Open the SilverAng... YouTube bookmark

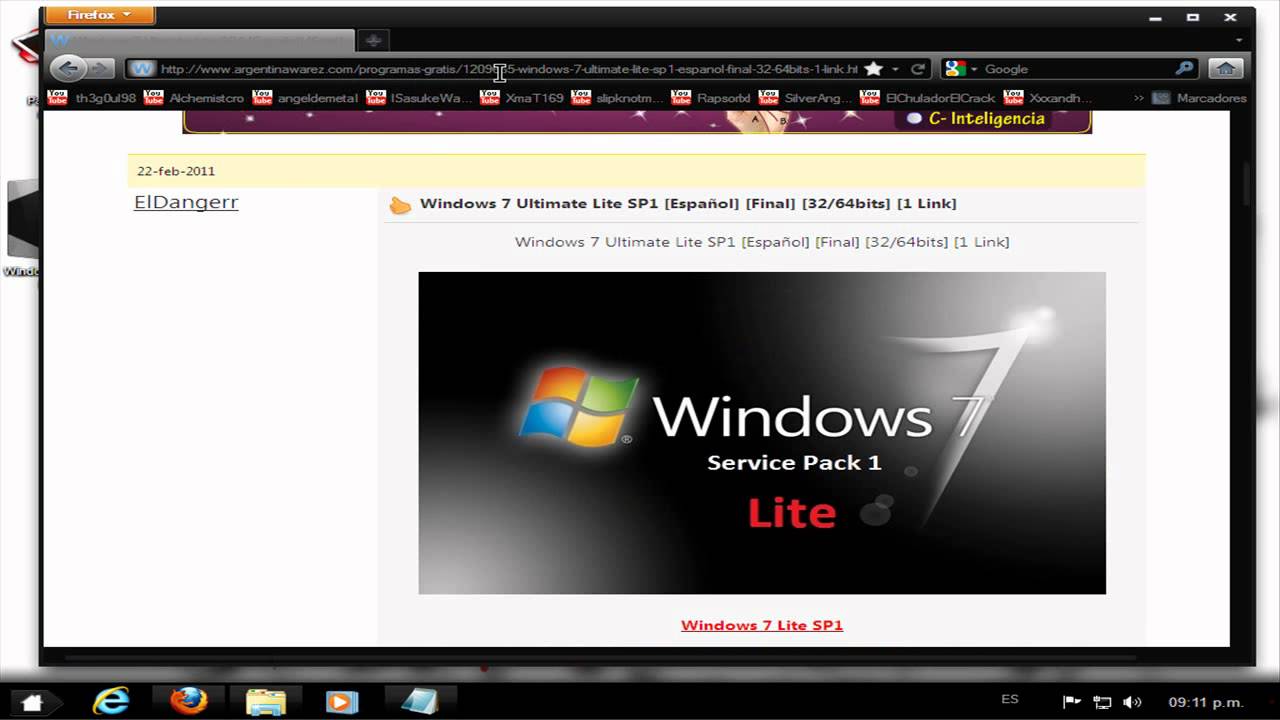click(806, 98)
